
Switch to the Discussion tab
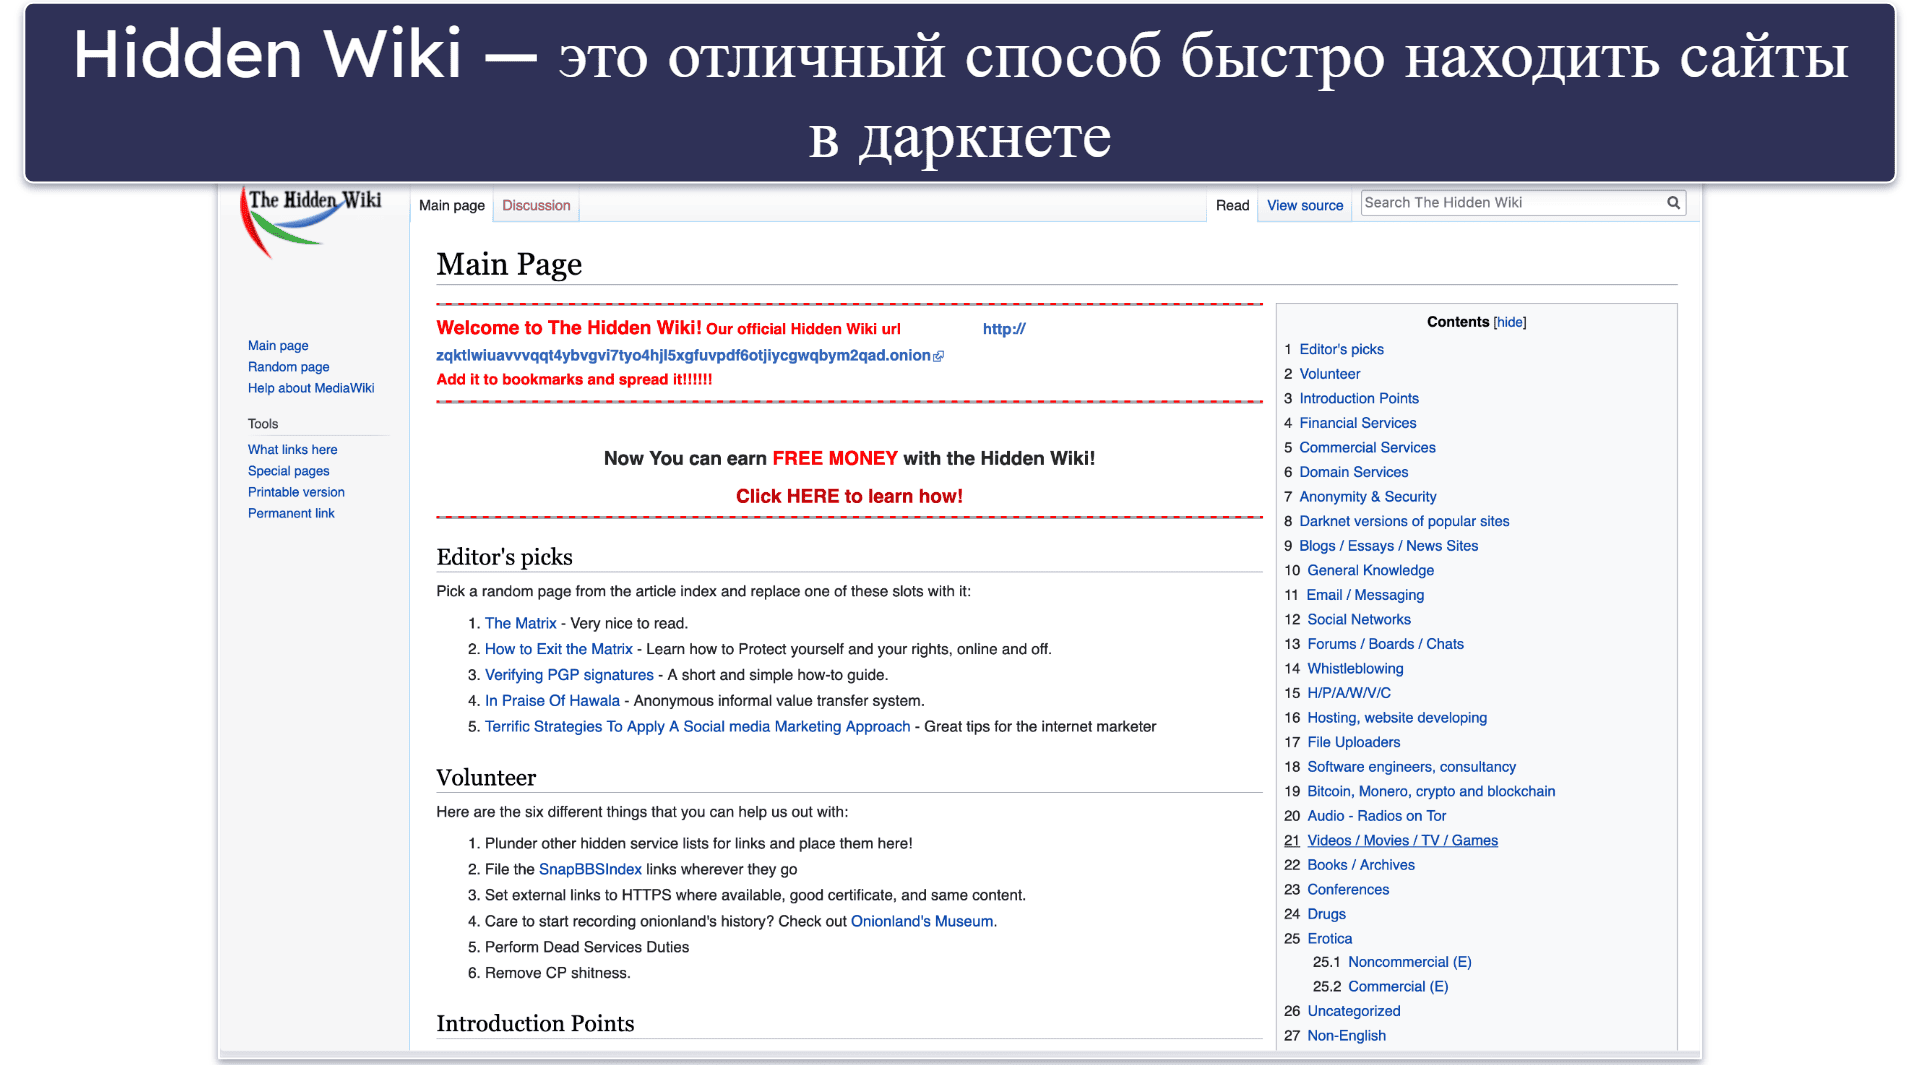536,205
